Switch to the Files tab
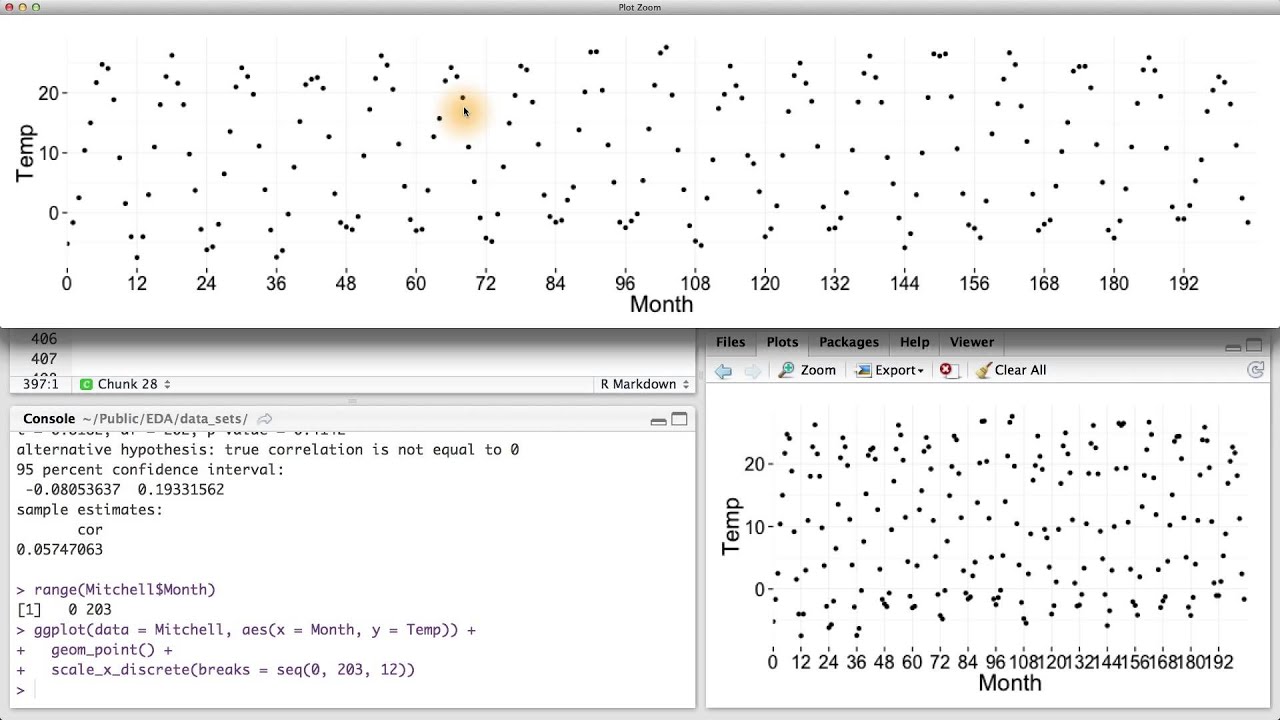Screen dimensions: 1280x720 (x=730, y=342)
